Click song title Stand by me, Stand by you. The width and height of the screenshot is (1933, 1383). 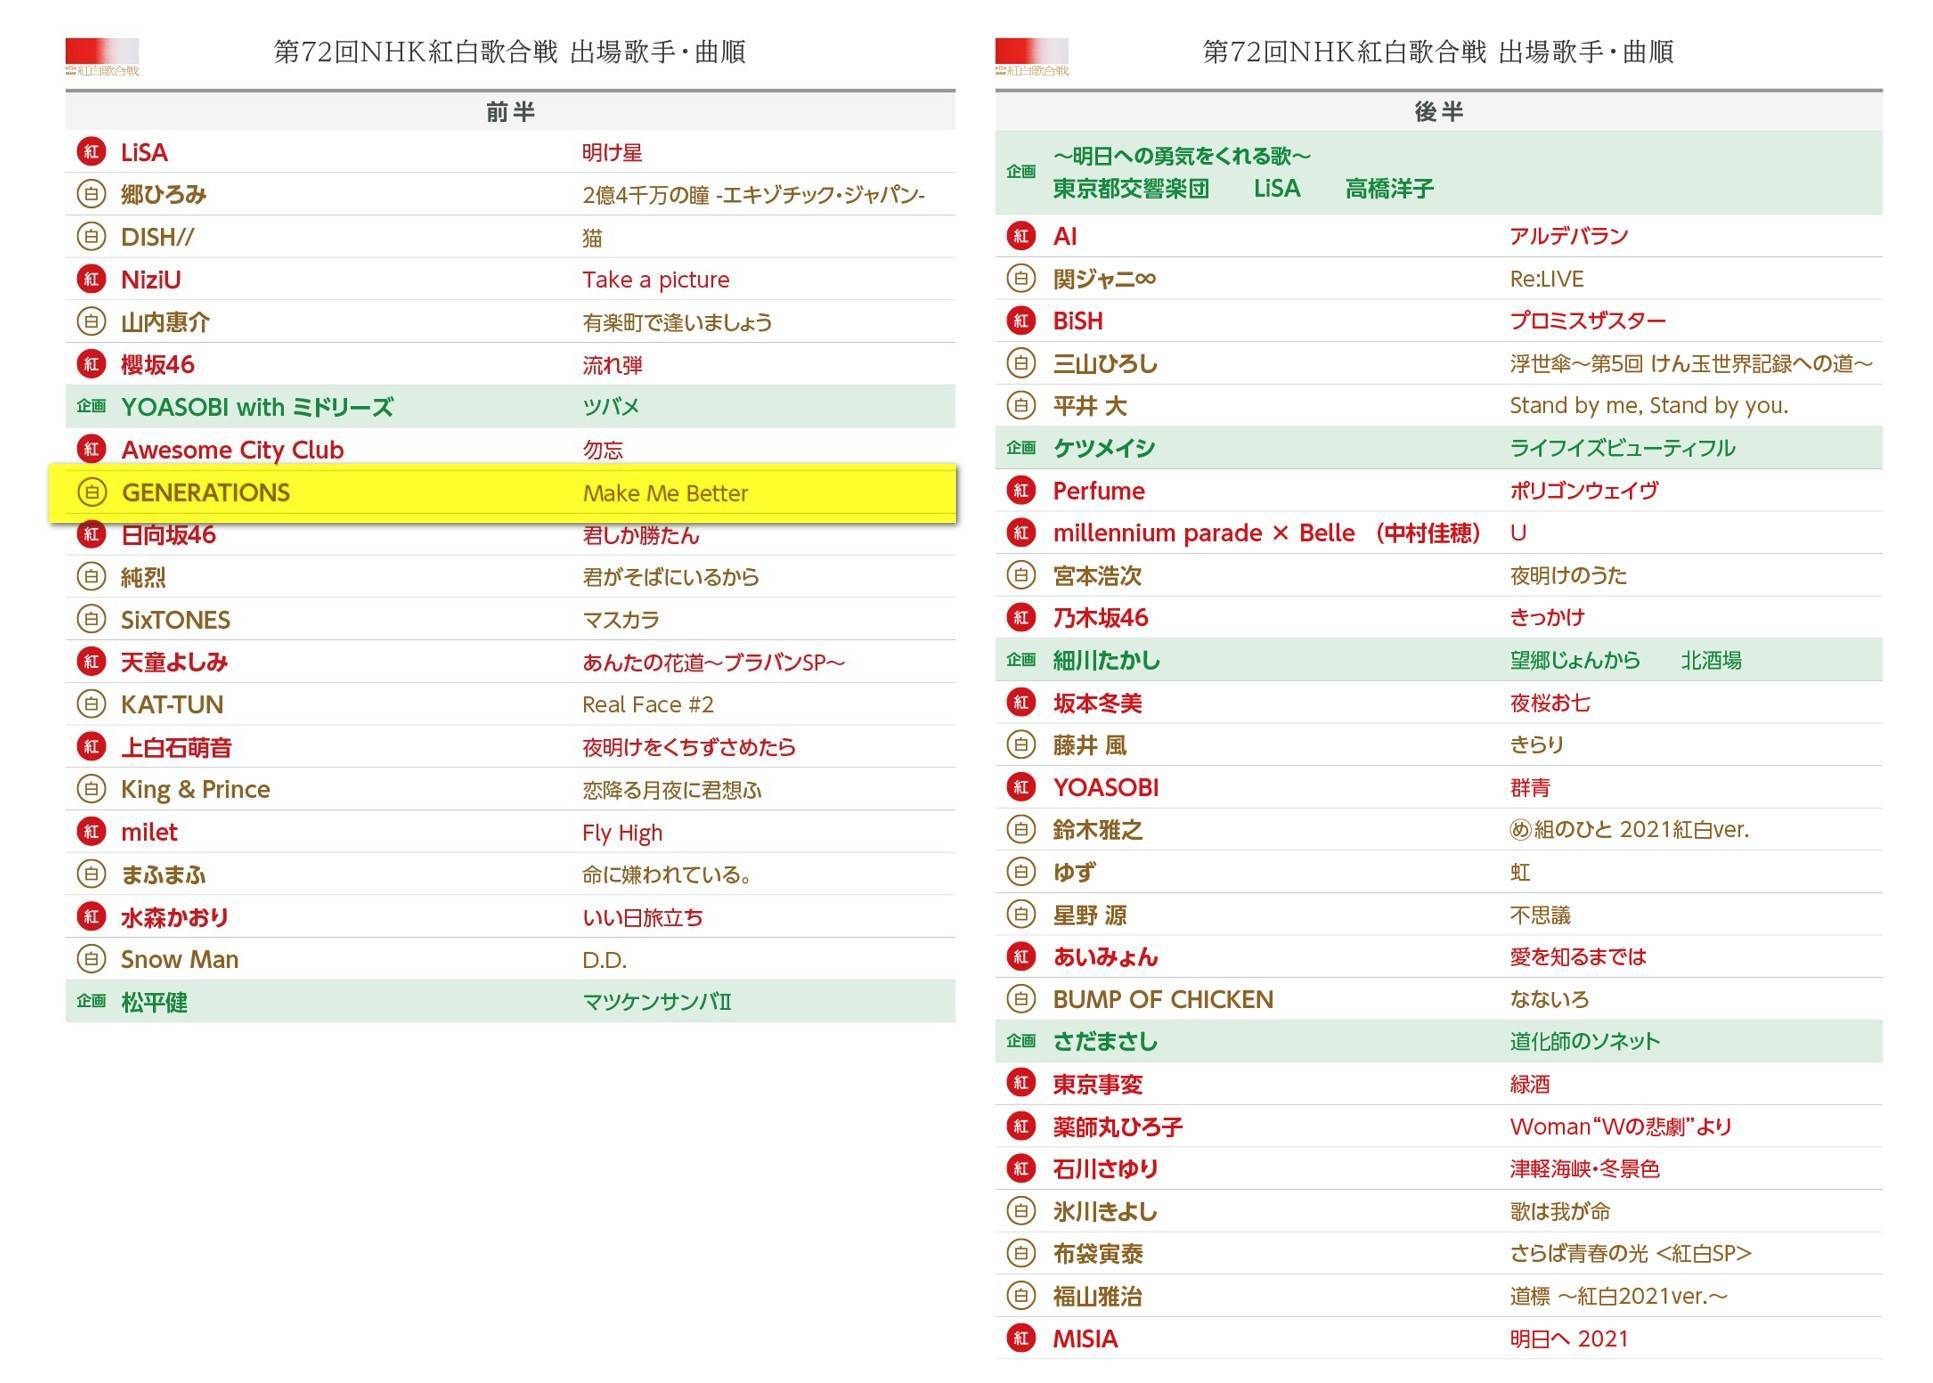[x=1649, y=406]
